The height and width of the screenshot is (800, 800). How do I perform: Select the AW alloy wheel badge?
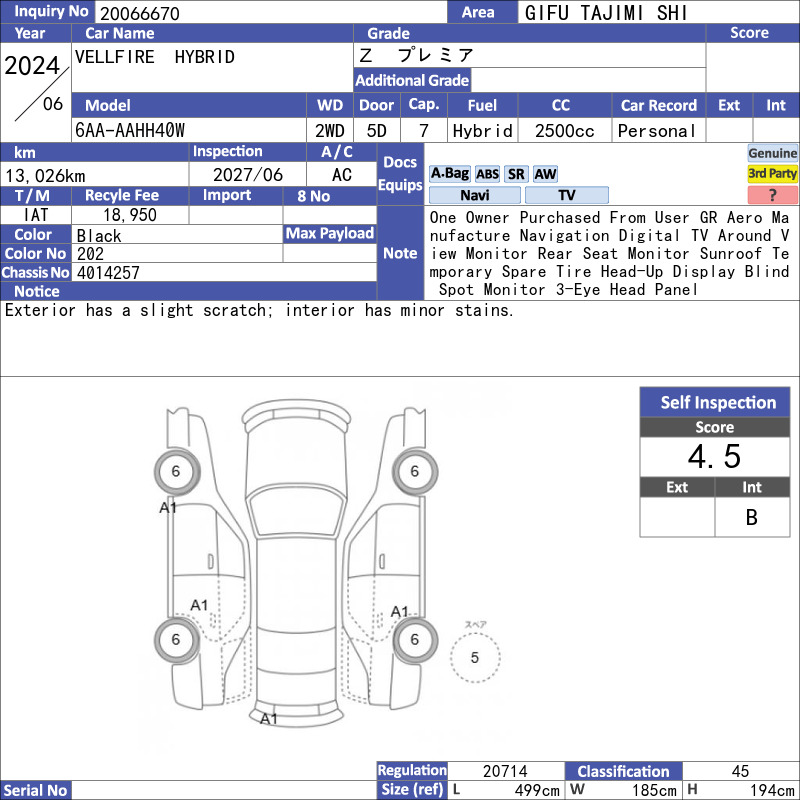coord(545,174)
